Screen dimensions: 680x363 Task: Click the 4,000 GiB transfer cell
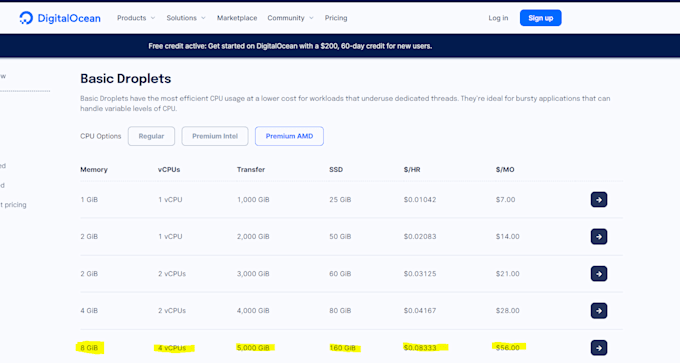pyautogui.click(x=253, y=311)
